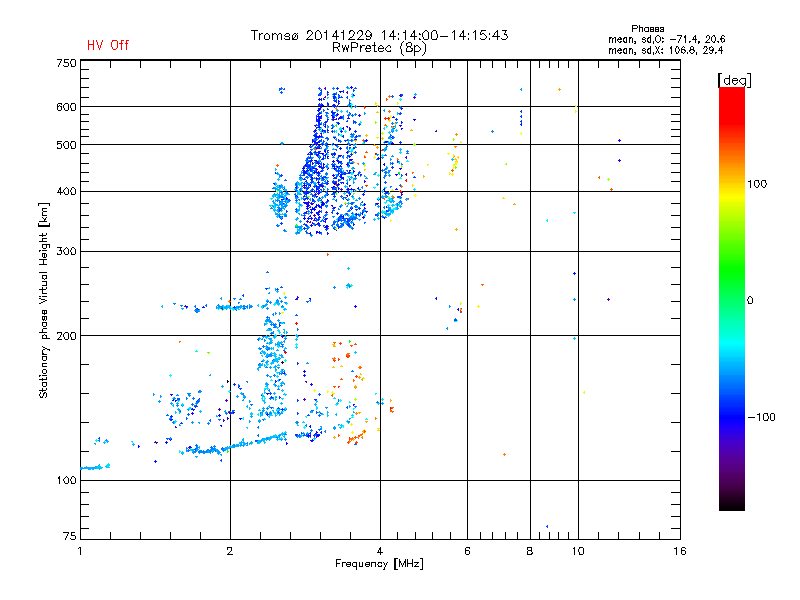Click the Frequency [MHz] axis title
Viewport: 800px width, 600px height.
(x=379, y=564)
